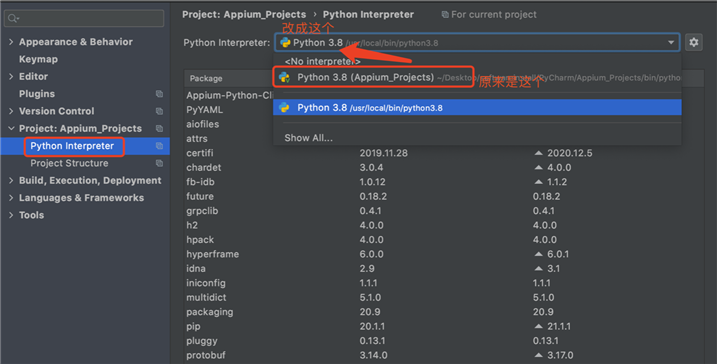Click the settings search input field

84,18
